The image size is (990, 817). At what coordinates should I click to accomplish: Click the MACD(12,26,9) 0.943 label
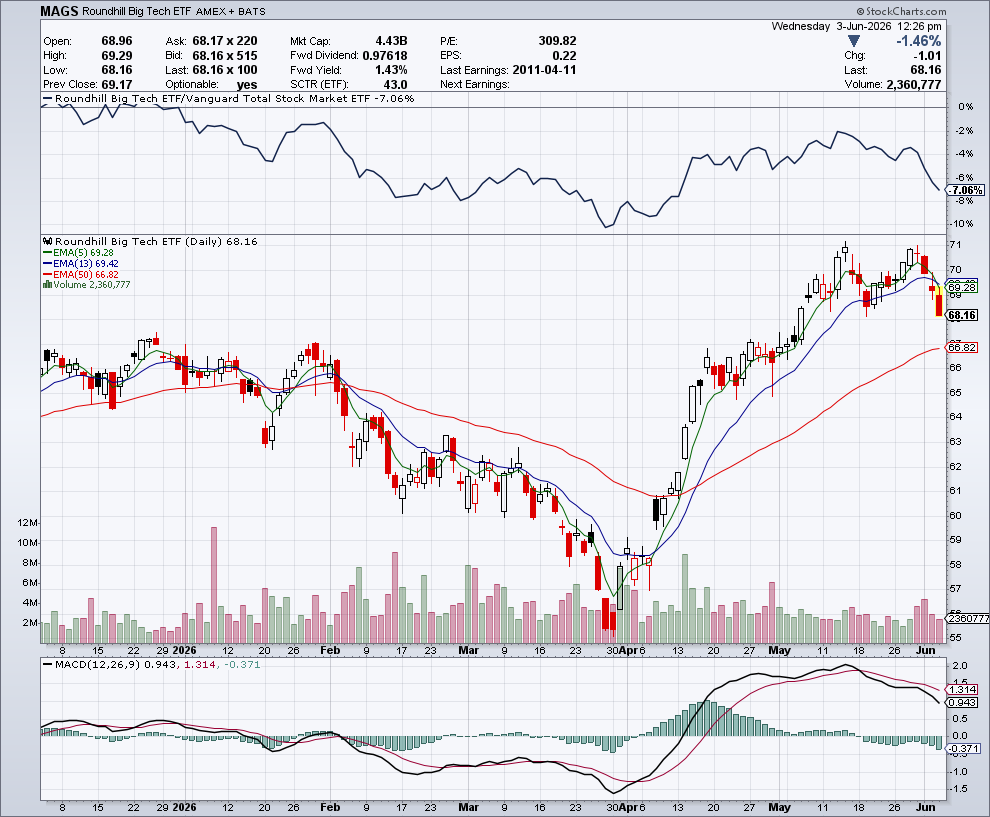(117, 664)
